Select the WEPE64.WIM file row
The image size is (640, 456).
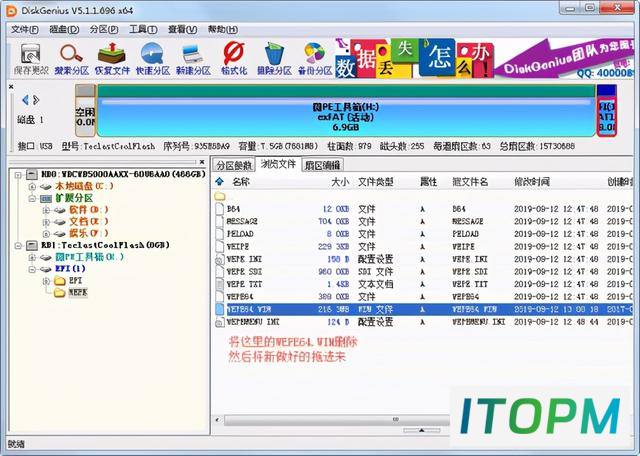tap(423, 309)
